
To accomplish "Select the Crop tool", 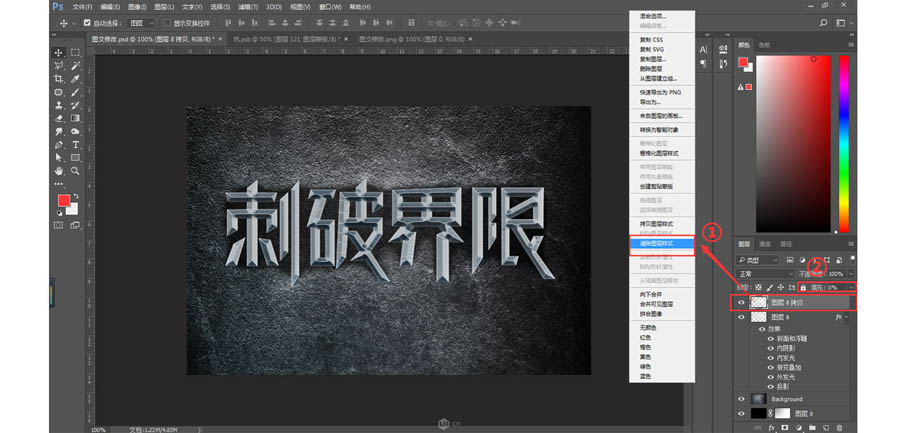I will (59, 79).
